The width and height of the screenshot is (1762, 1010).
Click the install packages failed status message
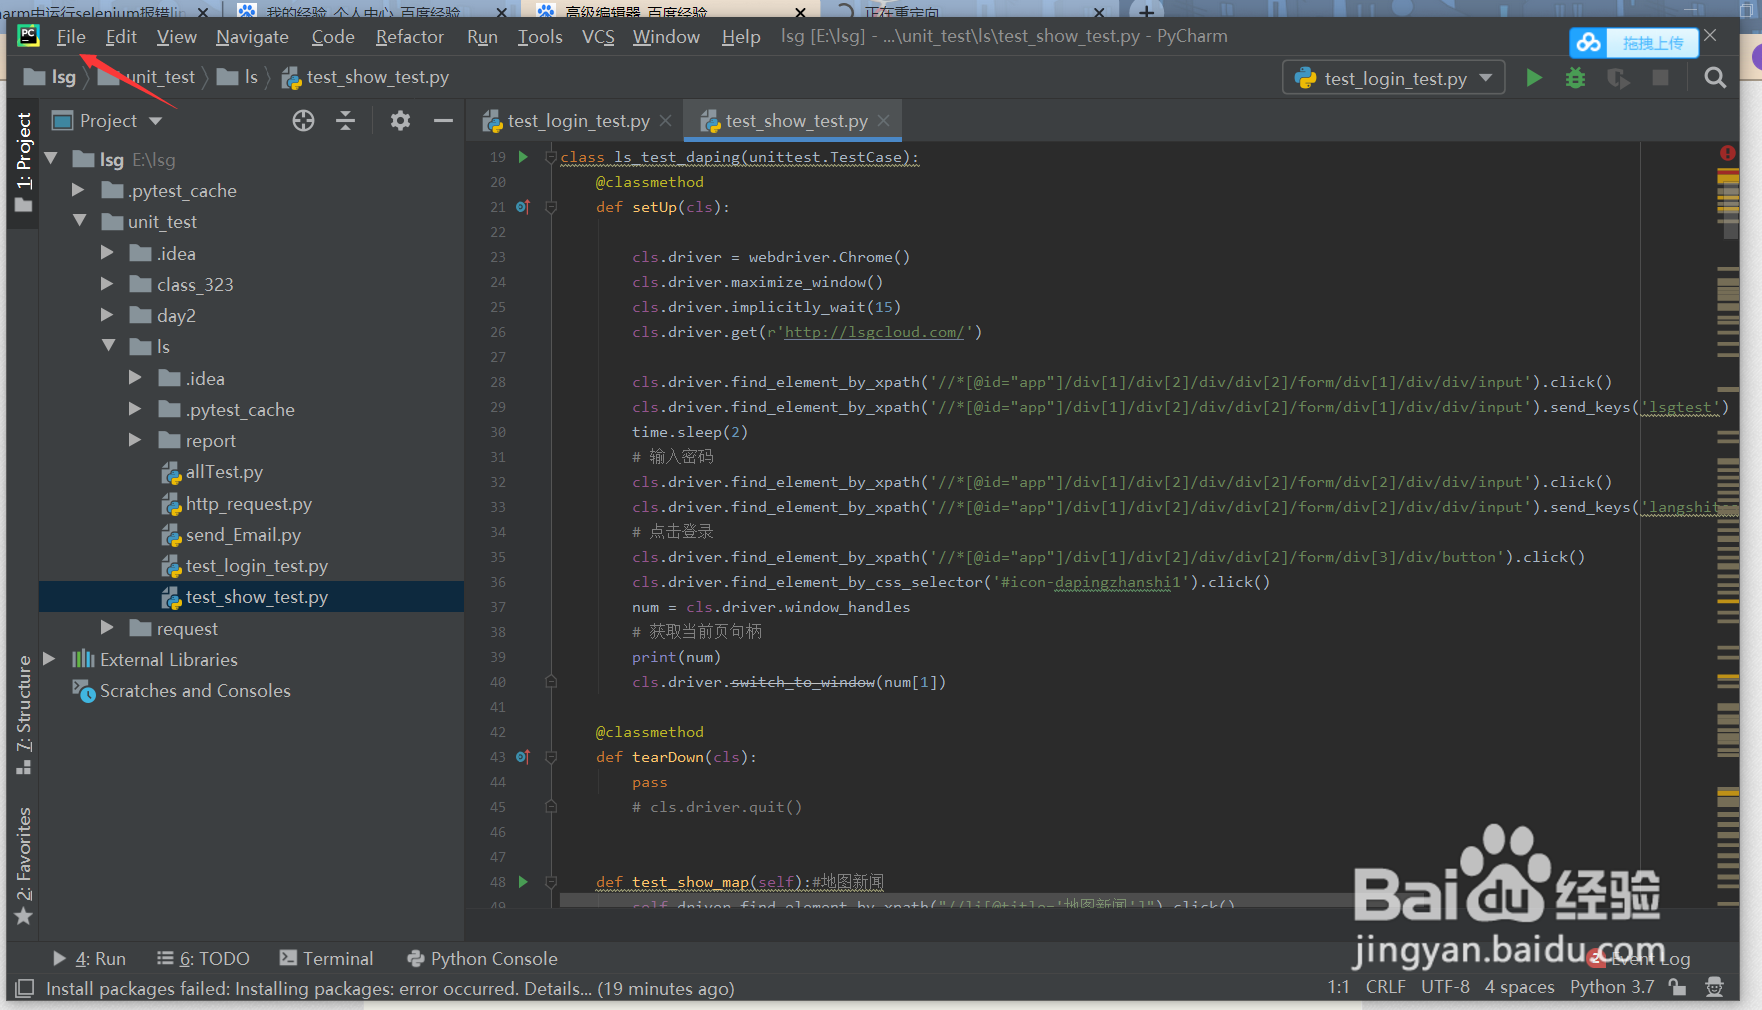(390, 989)
